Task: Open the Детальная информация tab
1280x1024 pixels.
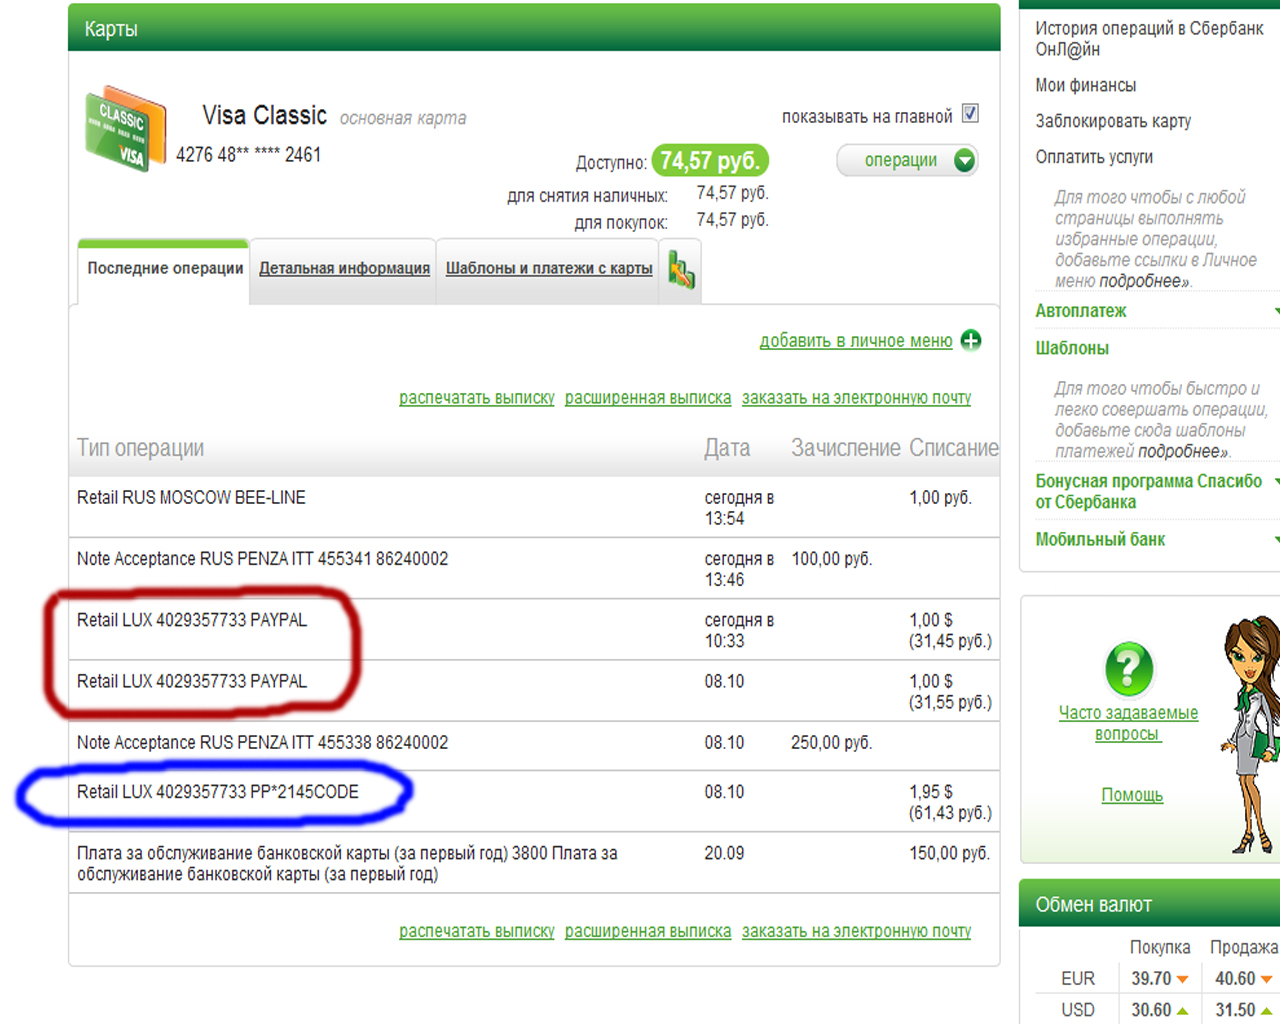Action: coord(344,268)
